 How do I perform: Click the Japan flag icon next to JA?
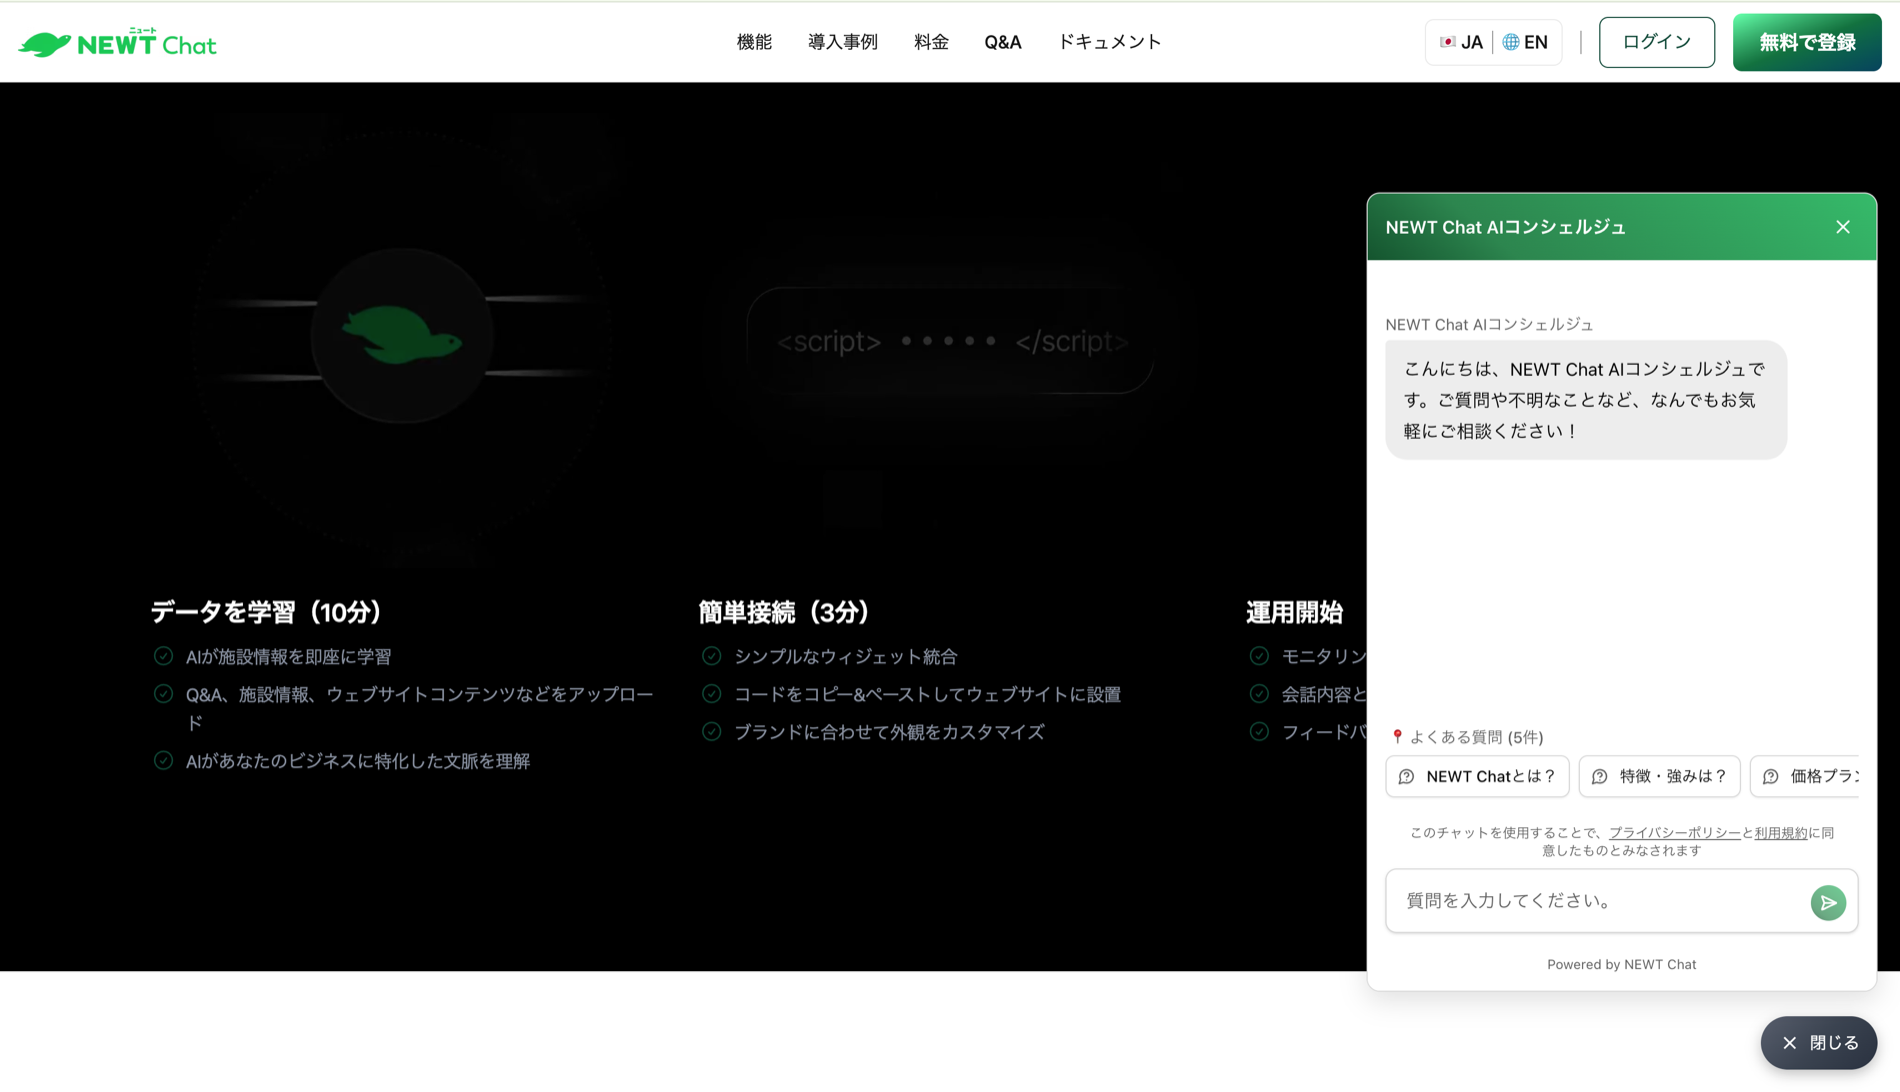point(1449,42)
